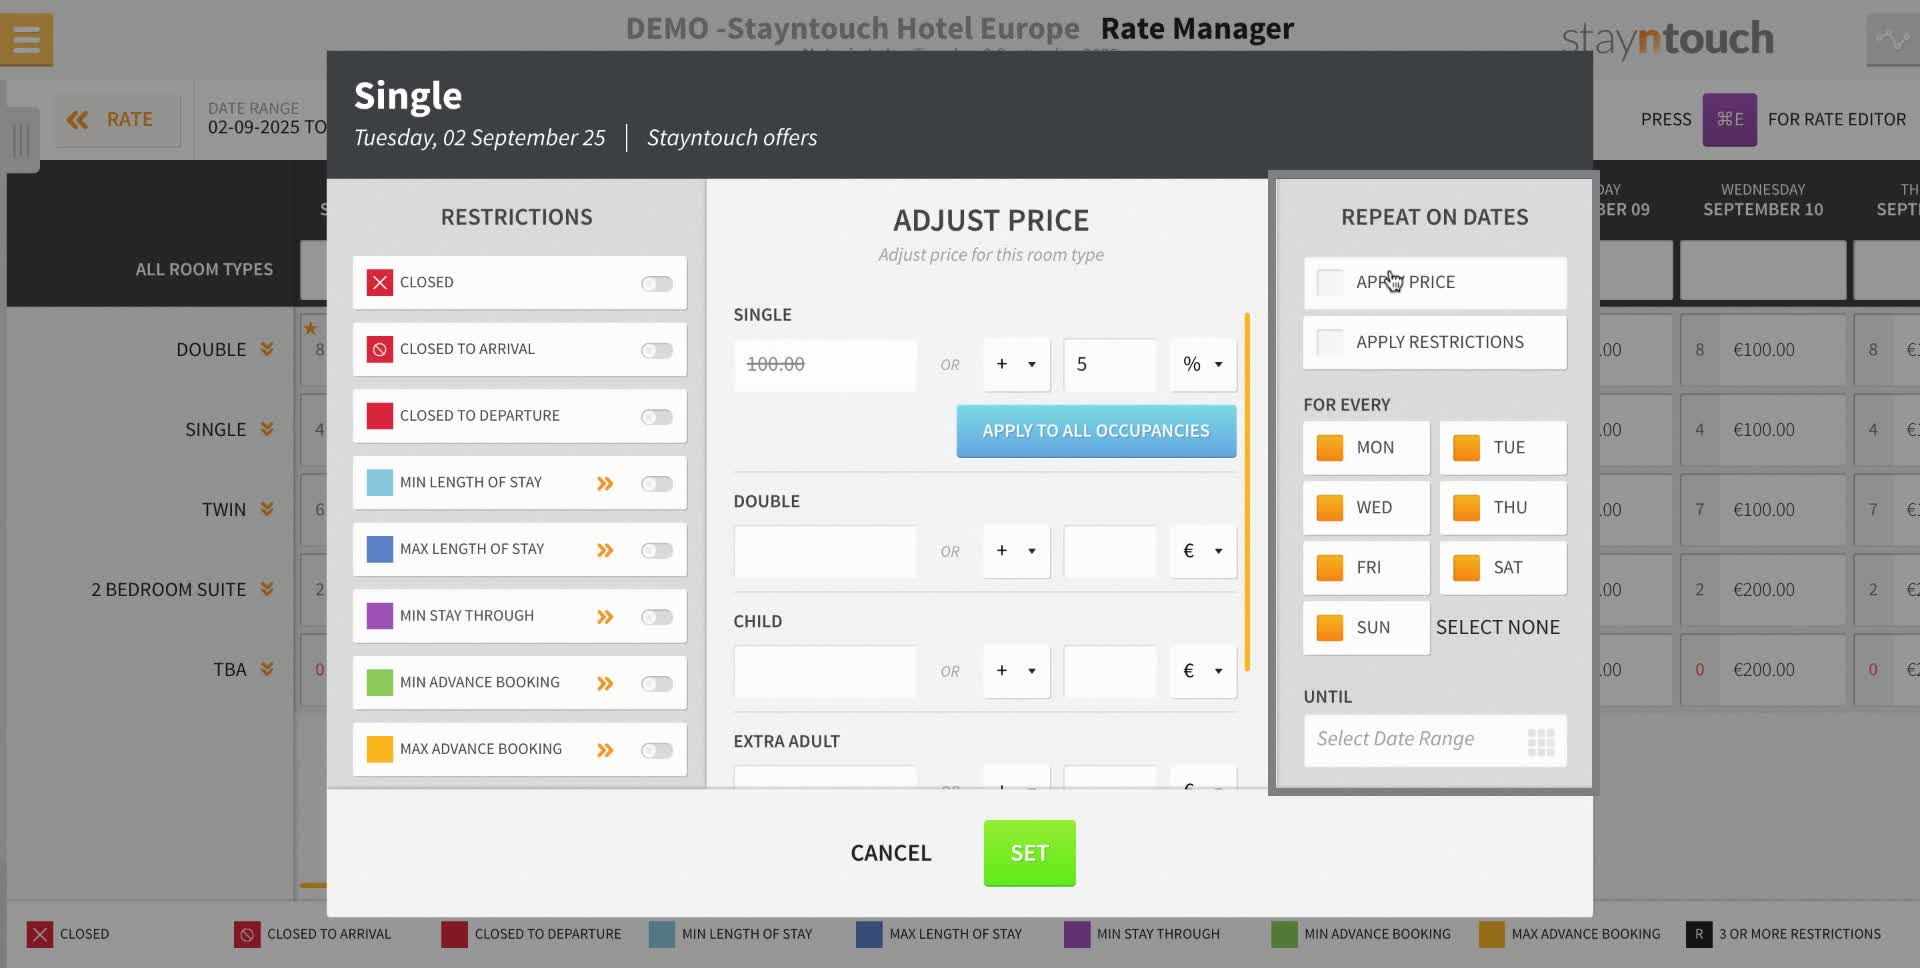Open Double plus/minus sign dropdown
The height and width of the screenshot is (968, 1920).
pos(1016,552)
